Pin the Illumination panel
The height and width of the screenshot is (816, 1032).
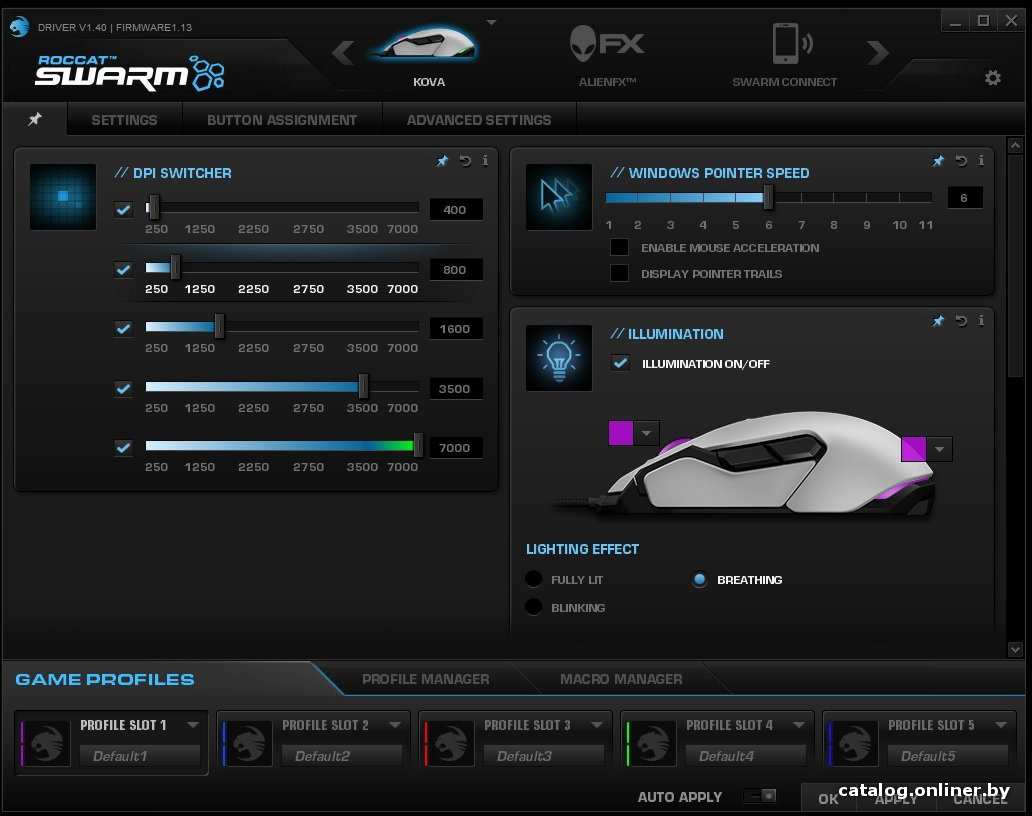[x=938, y=321]
